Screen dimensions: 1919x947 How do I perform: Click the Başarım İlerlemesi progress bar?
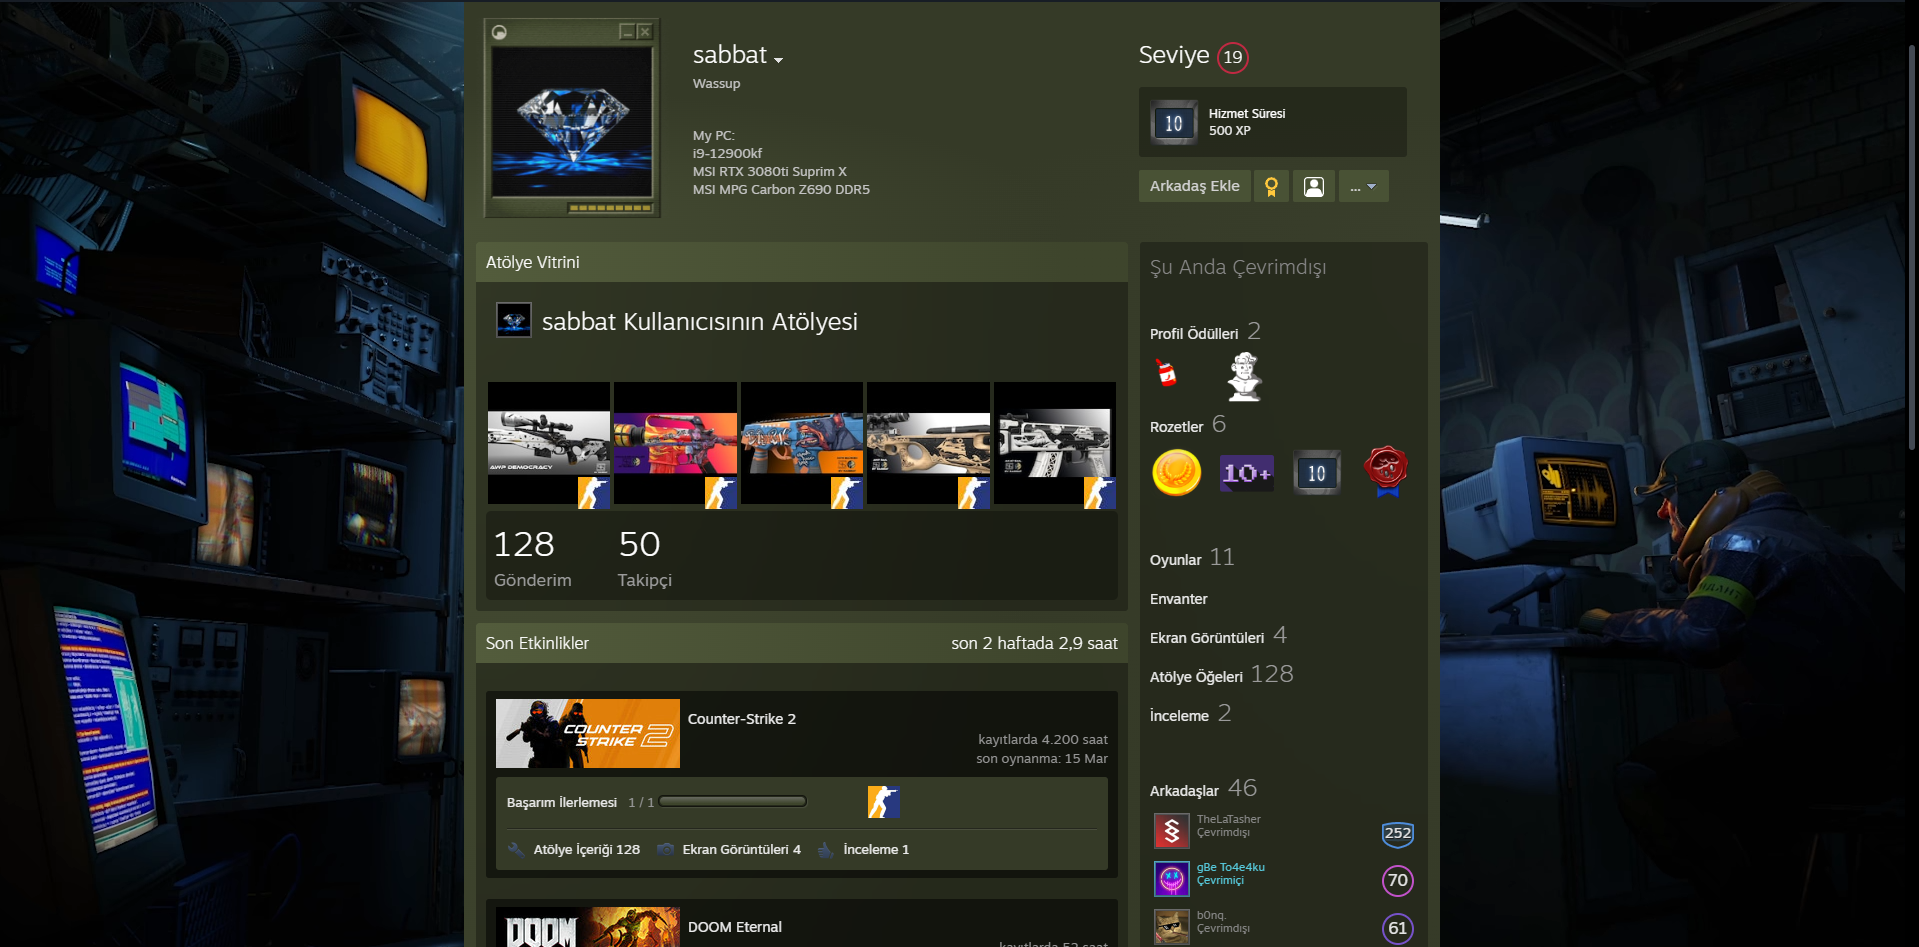point(733,802)
